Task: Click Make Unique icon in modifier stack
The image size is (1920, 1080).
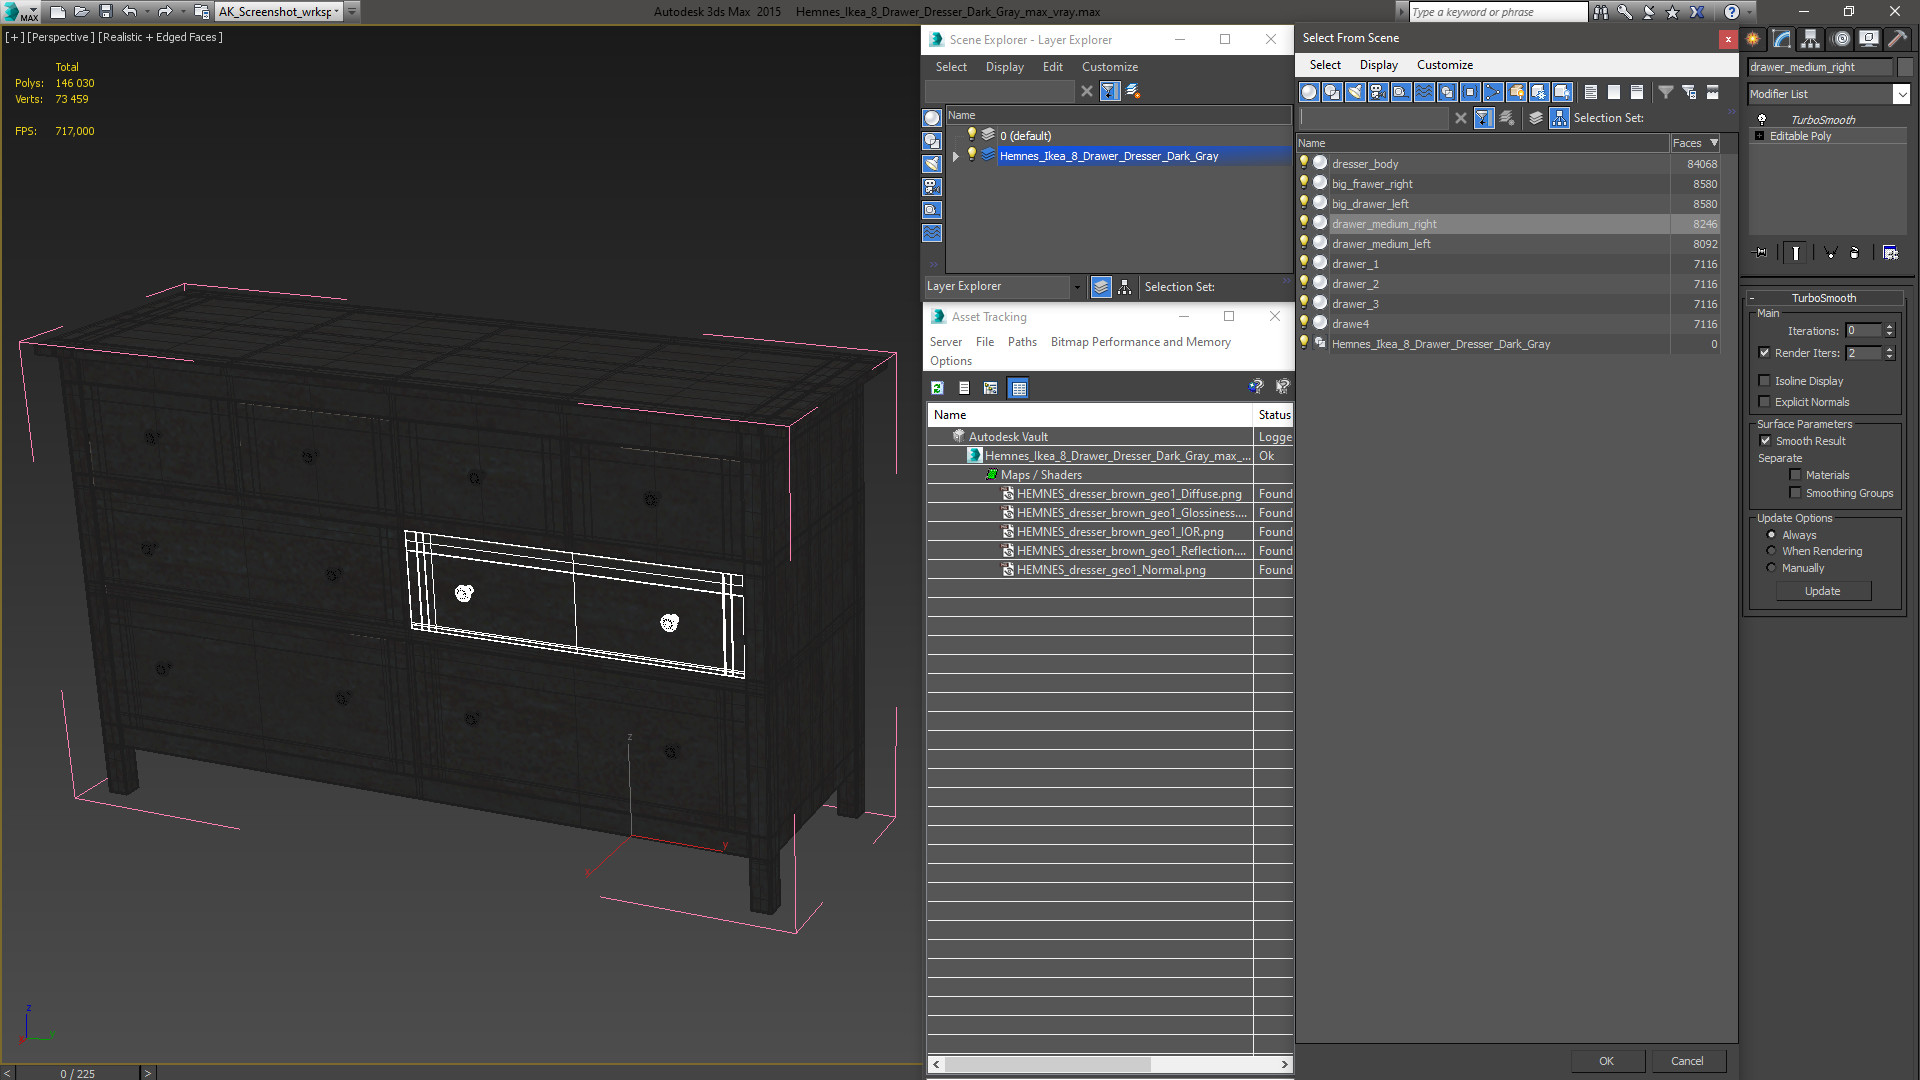Action: click(1830, 253)
